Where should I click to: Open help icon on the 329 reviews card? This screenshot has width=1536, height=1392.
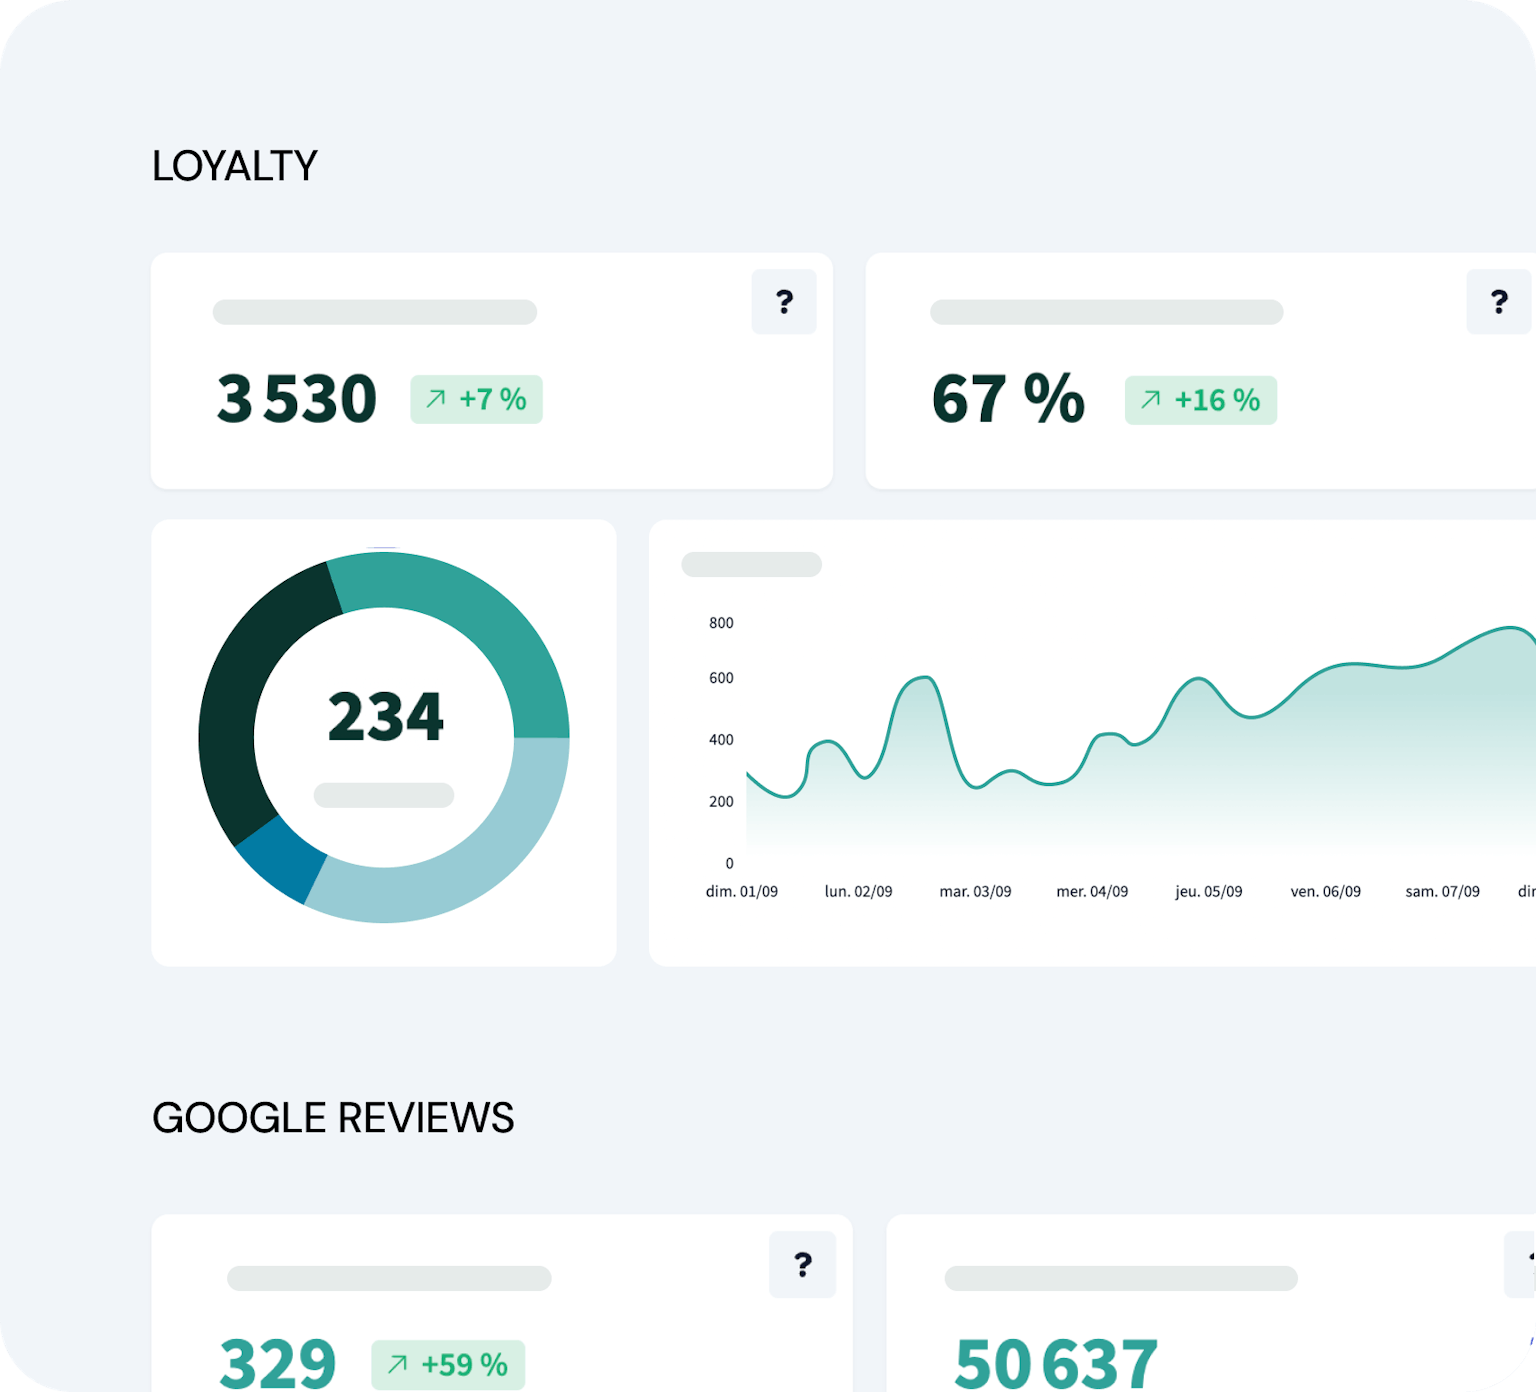pyautogui.click(x=802, y=1264)
